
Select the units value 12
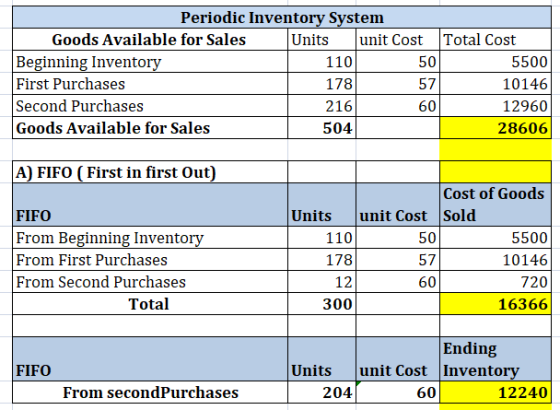tap(321, 282)
